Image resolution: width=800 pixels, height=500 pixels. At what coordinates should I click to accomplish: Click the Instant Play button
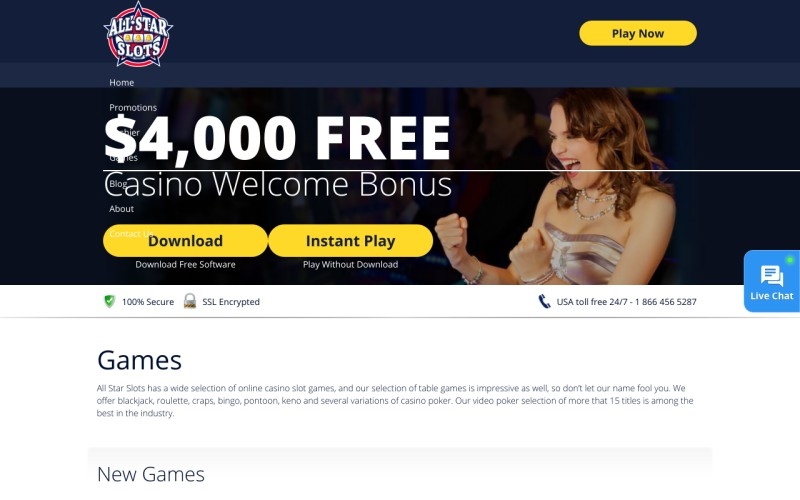click(x=351, y=241)
